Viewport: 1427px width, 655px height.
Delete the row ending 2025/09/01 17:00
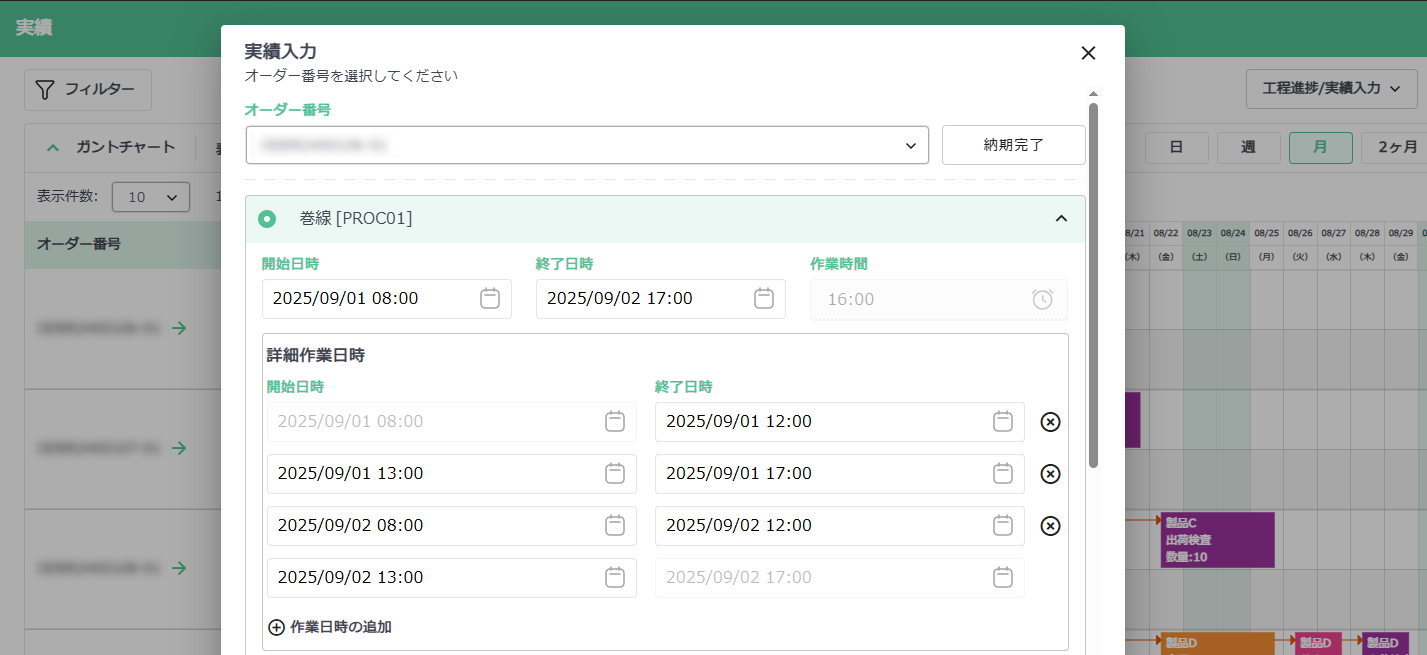1050,474
